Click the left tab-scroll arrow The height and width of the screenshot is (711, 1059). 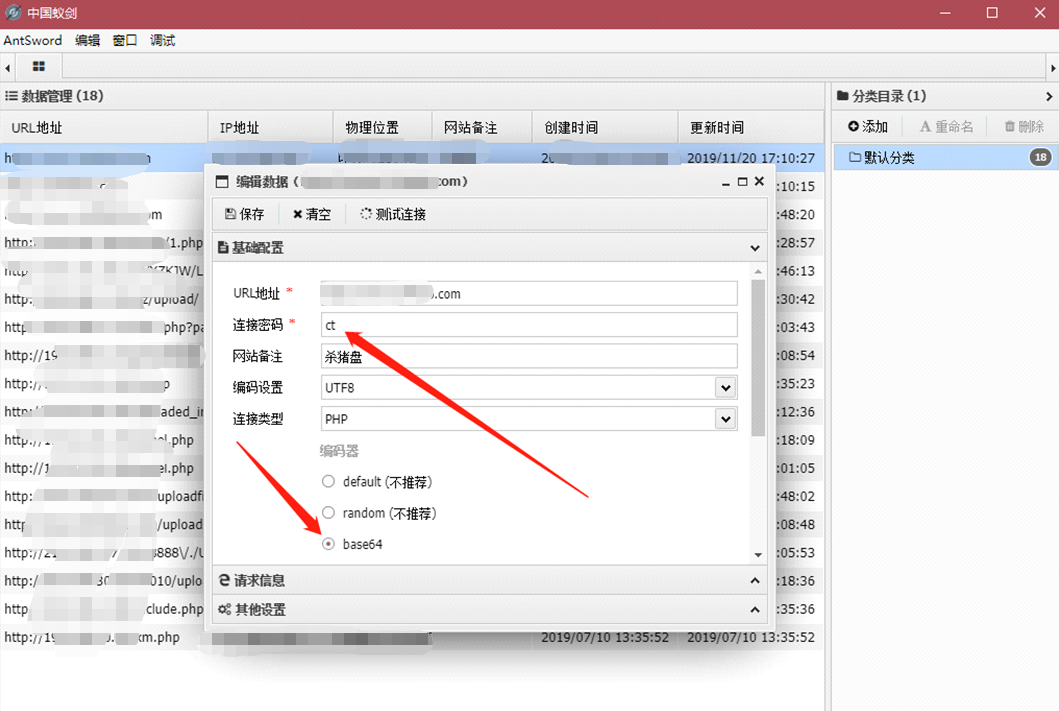tap(7, 68)
